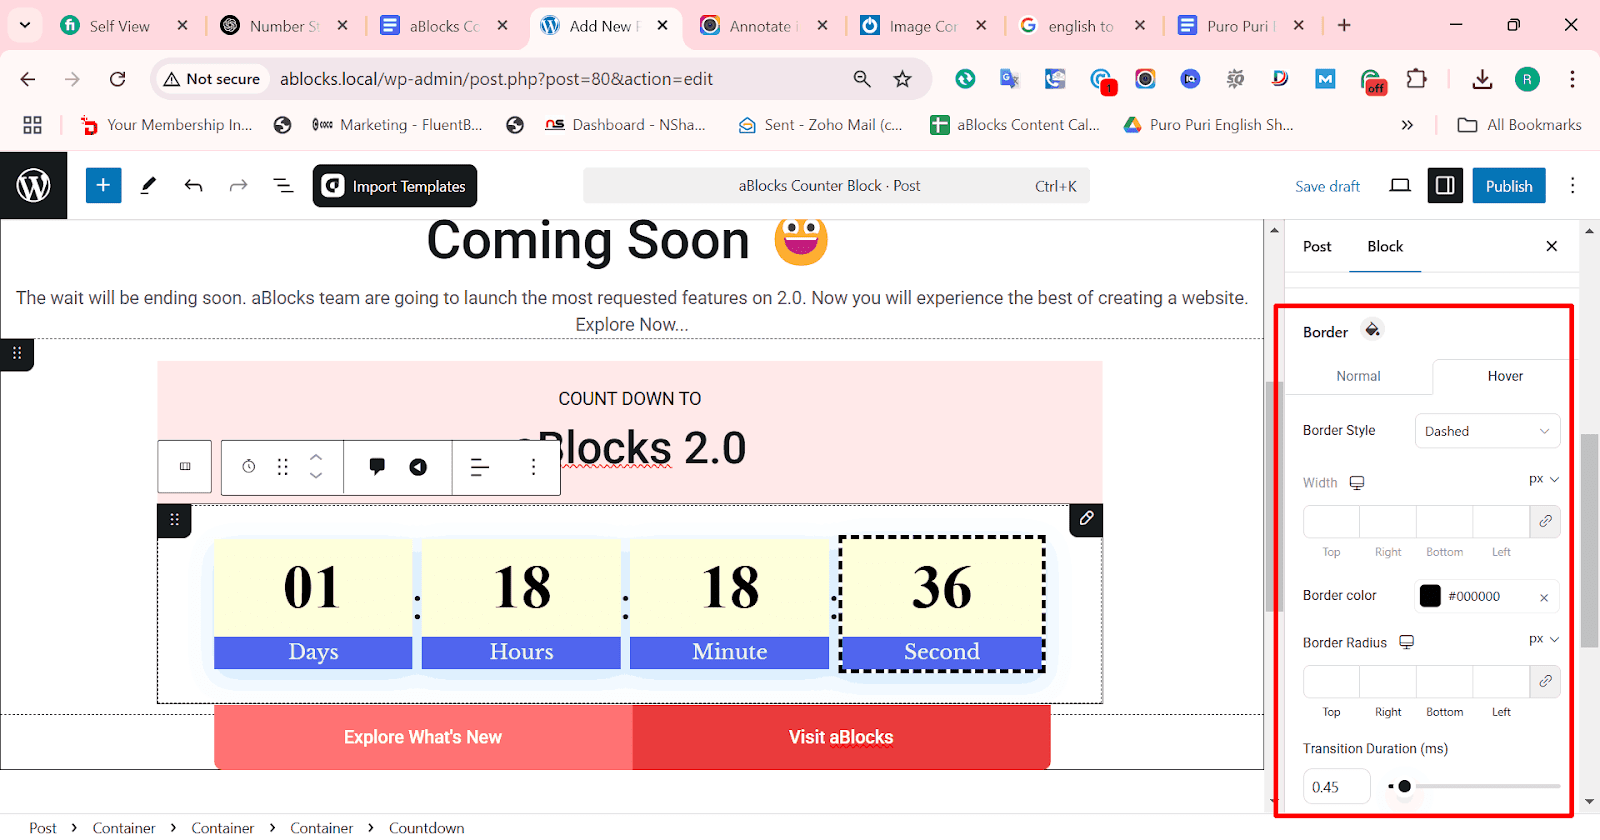The image size is (1600, 840).
Task: Switch to the Block tab in sidebar
Action: tap(1385, 246)
